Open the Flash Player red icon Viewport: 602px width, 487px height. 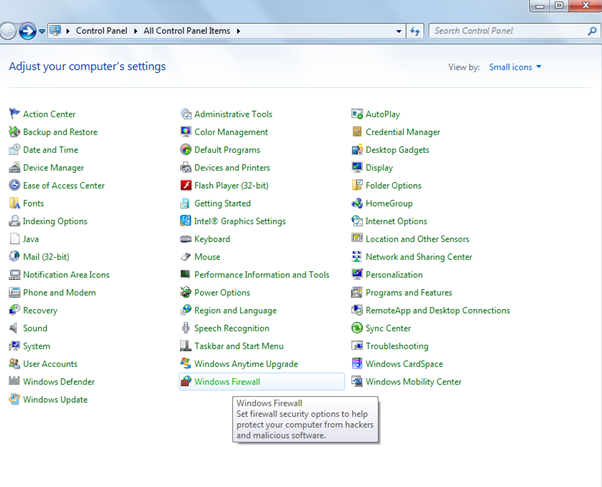[x=186, y=185]
